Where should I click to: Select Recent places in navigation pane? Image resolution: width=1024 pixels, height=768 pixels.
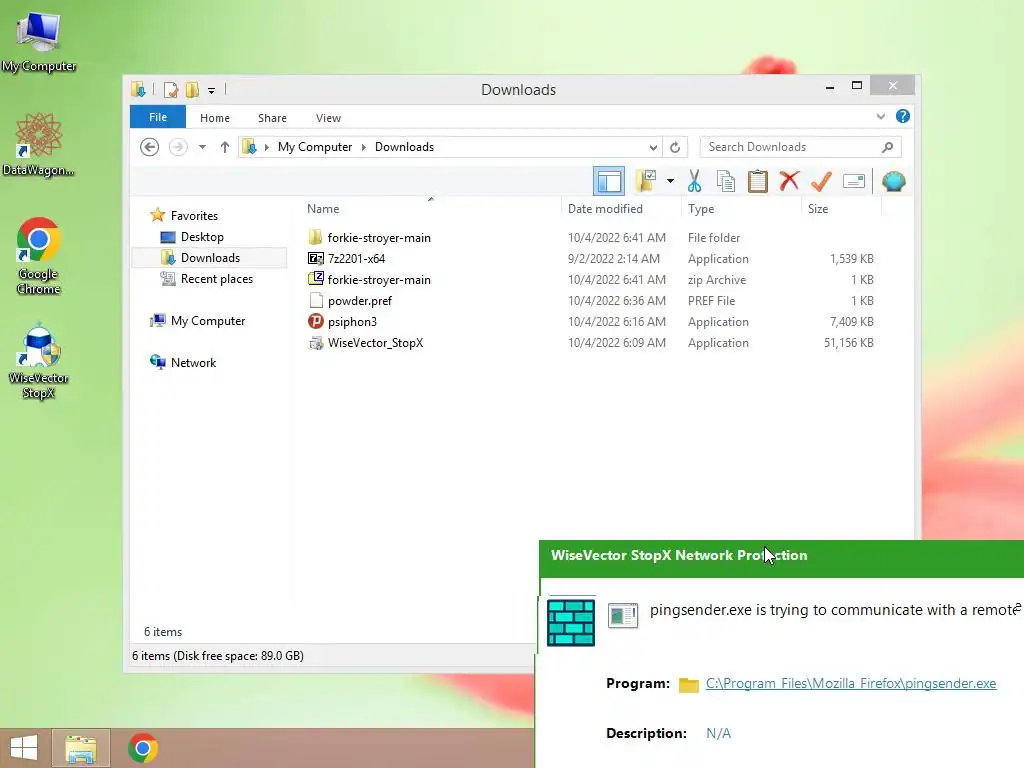[x=216, y=279]
